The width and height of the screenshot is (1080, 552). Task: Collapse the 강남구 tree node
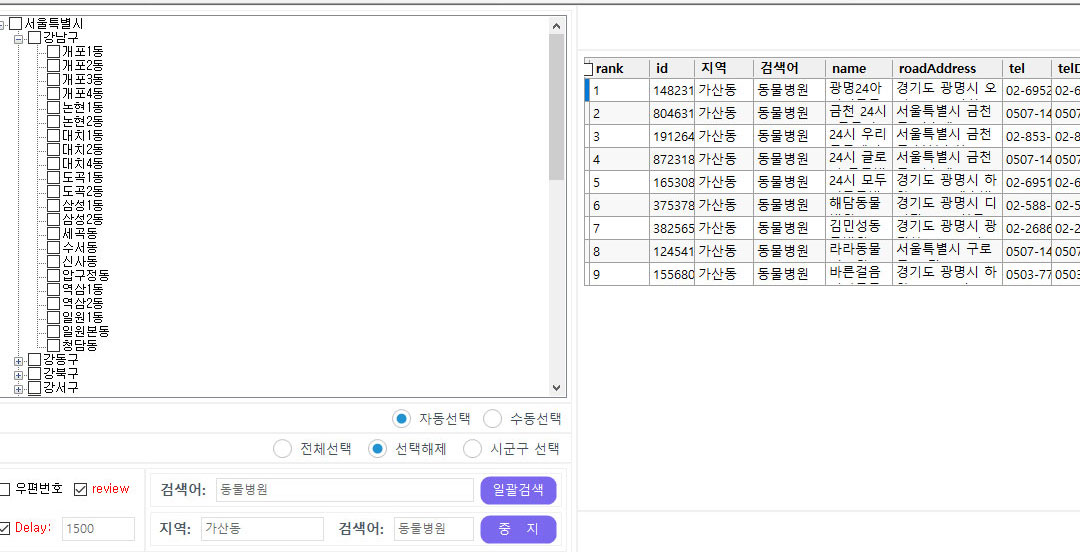point(19,37)
